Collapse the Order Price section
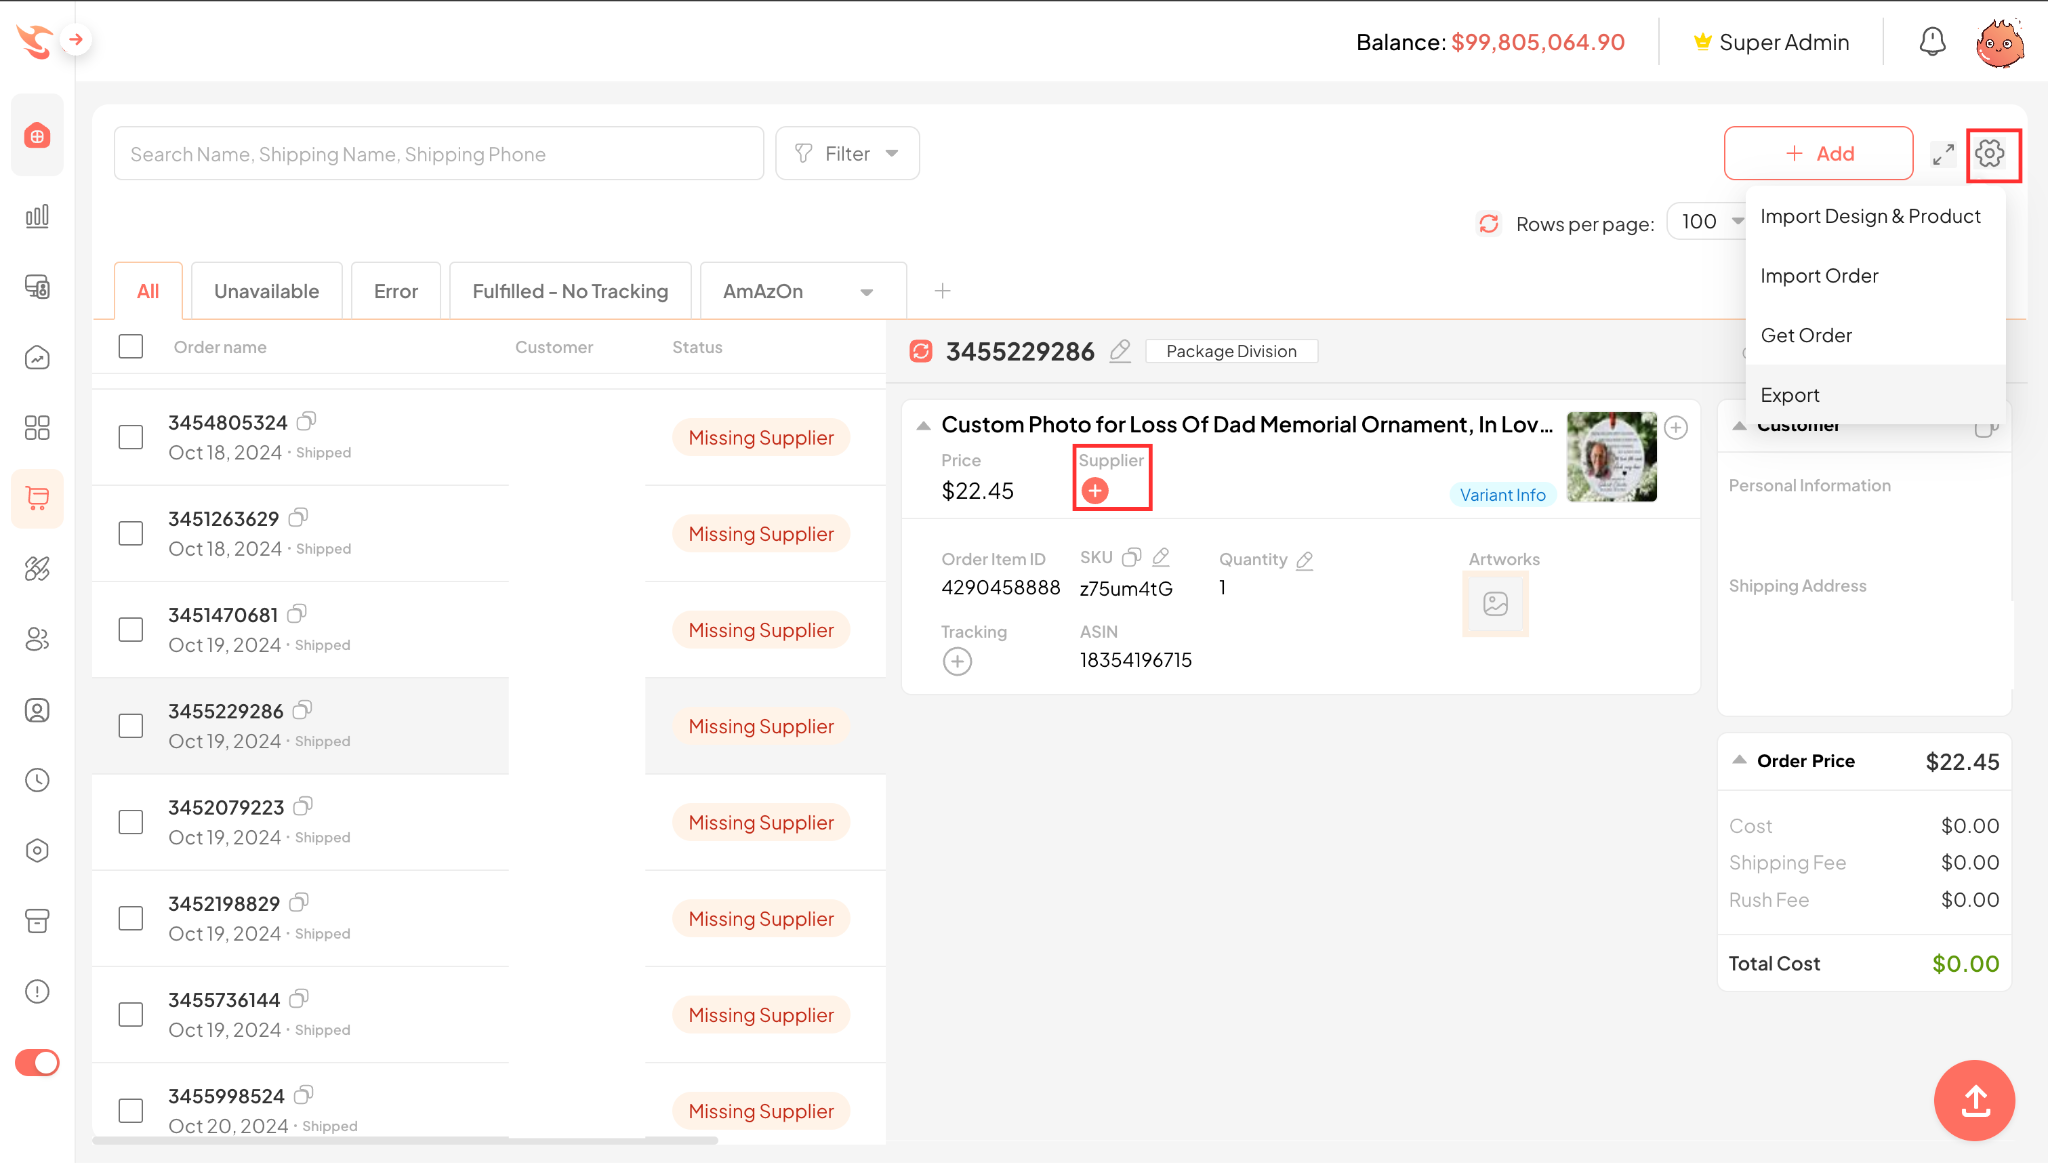 (1740, 760)
